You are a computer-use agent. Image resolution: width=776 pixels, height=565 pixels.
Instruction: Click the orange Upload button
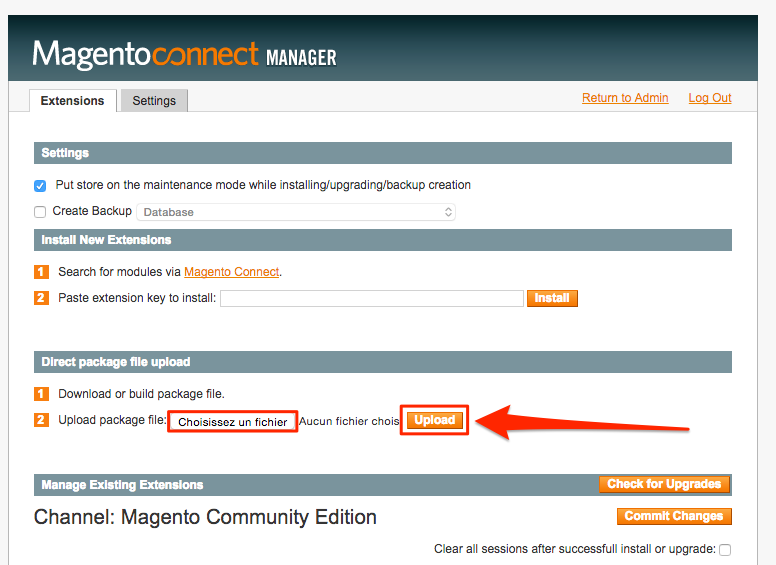point(435,420)
